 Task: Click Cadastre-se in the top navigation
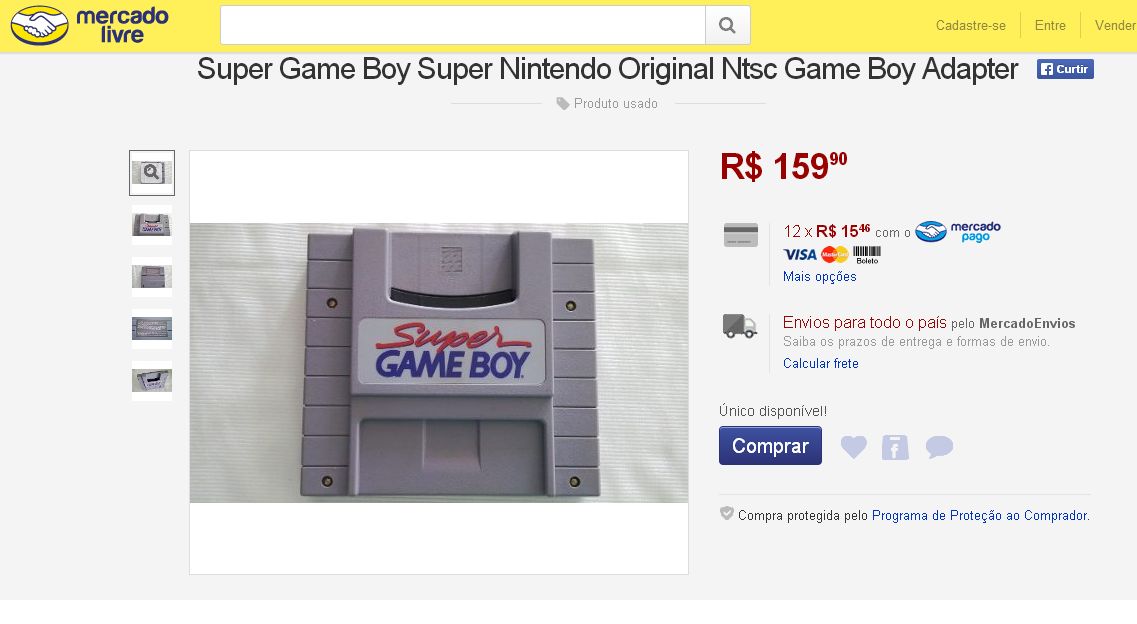point(970,26)
